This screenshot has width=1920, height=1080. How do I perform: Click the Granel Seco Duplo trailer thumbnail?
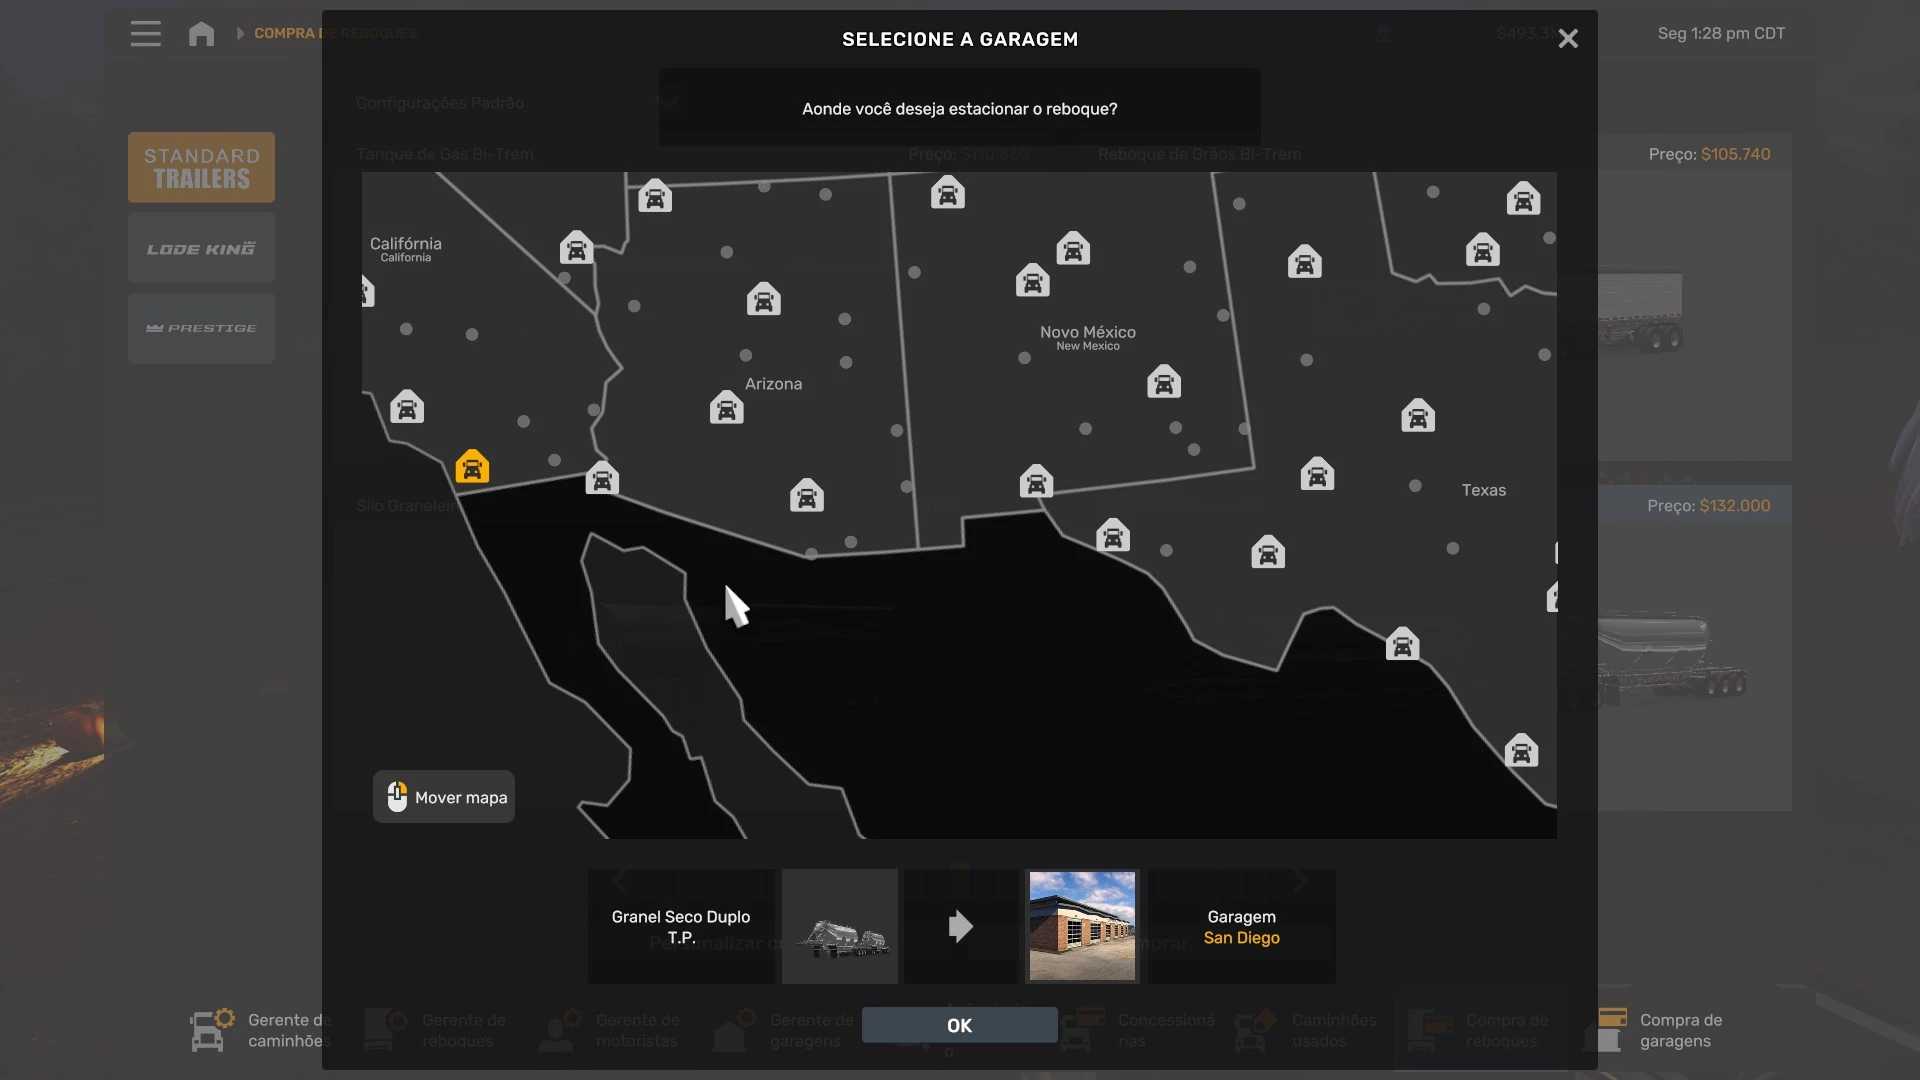click(840, 926)
